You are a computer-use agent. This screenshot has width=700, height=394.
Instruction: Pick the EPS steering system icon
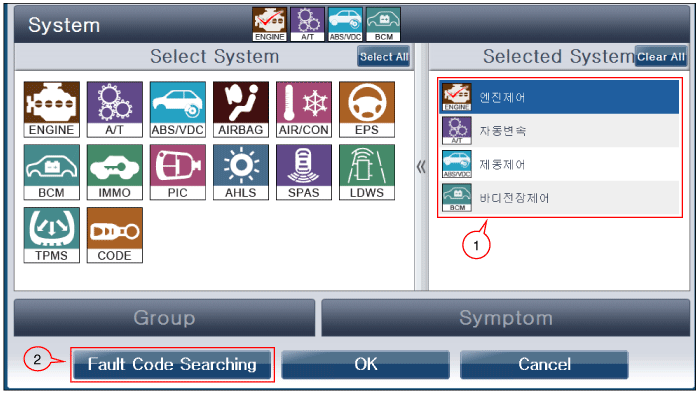pyautogui.click(x=367, y=109)
